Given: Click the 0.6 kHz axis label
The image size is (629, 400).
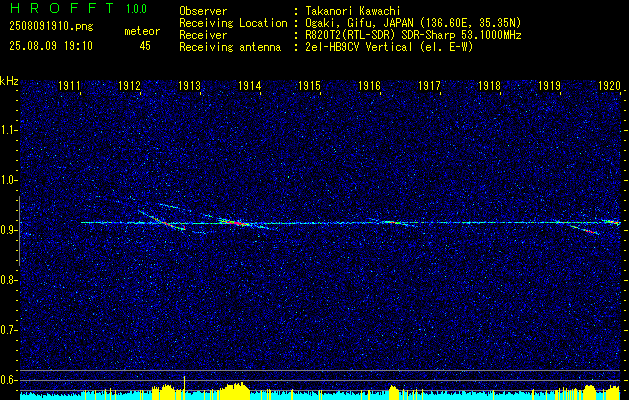Looking at the screenshot, I should click(7, 380).
